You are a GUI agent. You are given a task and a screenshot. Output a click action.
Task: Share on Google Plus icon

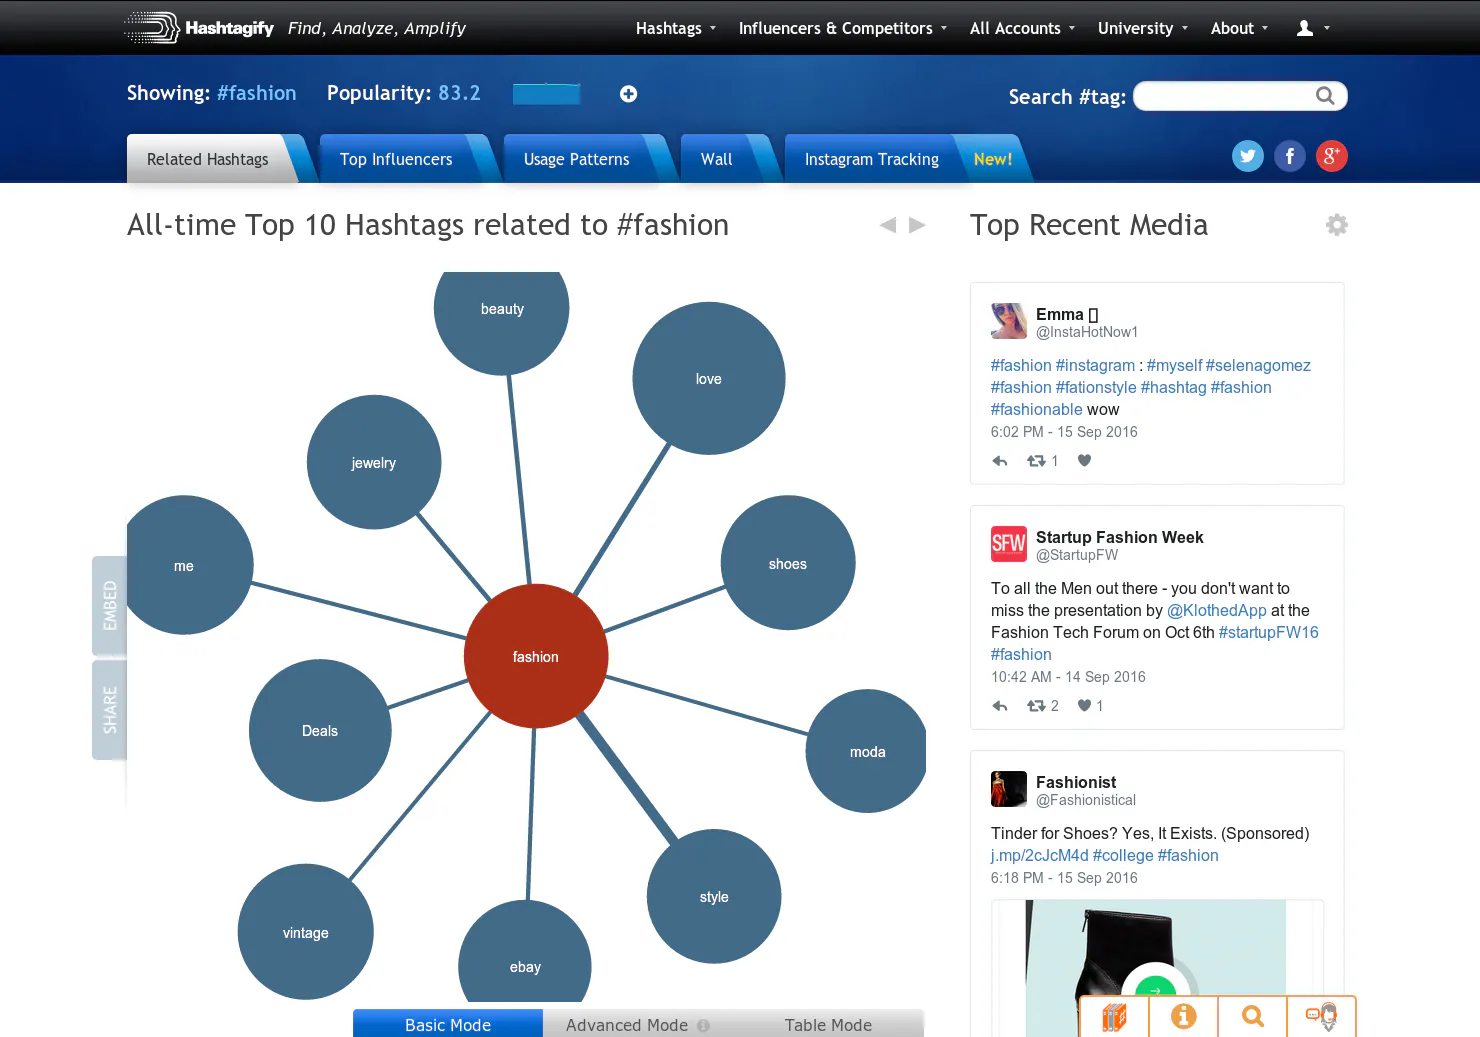1331,156
